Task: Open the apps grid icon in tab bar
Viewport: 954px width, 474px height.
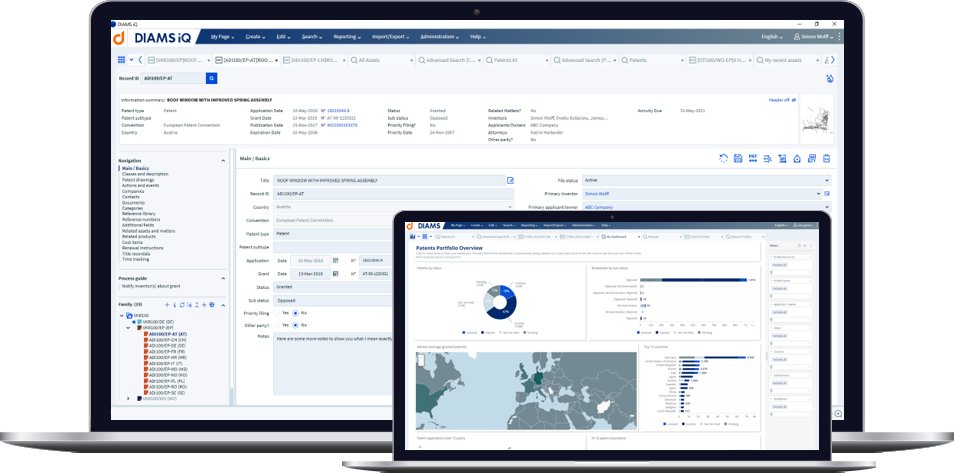Action: pos(121,60)
